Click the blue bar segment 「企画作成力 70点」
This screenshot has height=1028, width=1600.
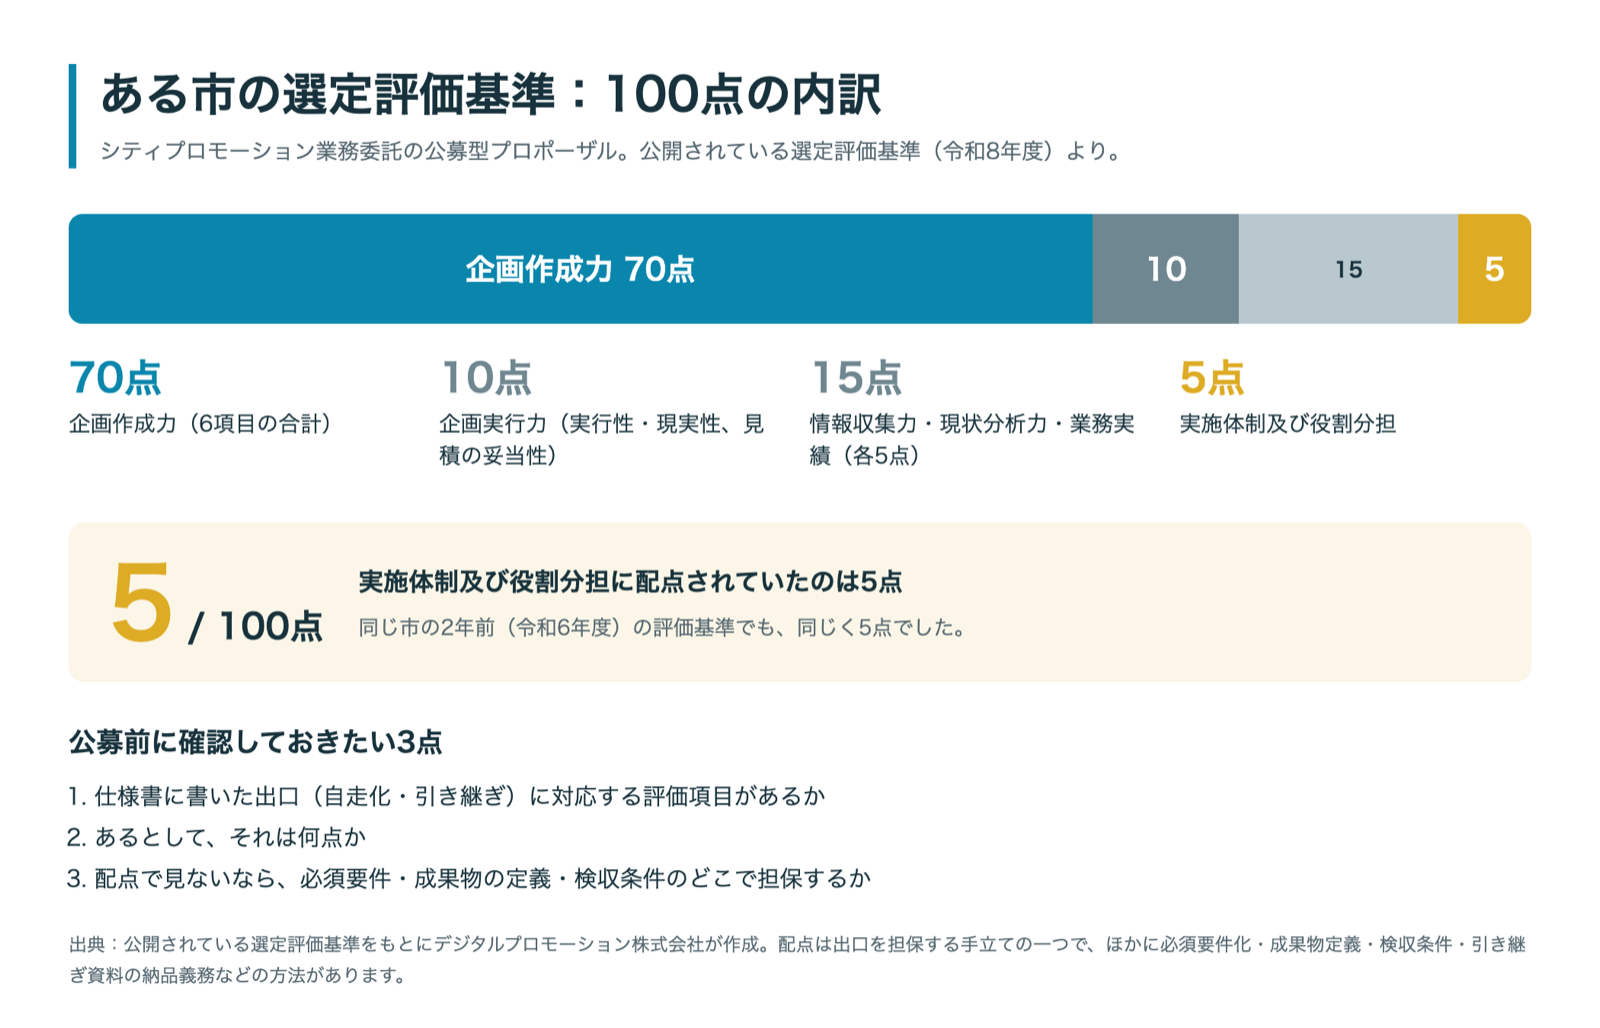[x=580, y=269]
